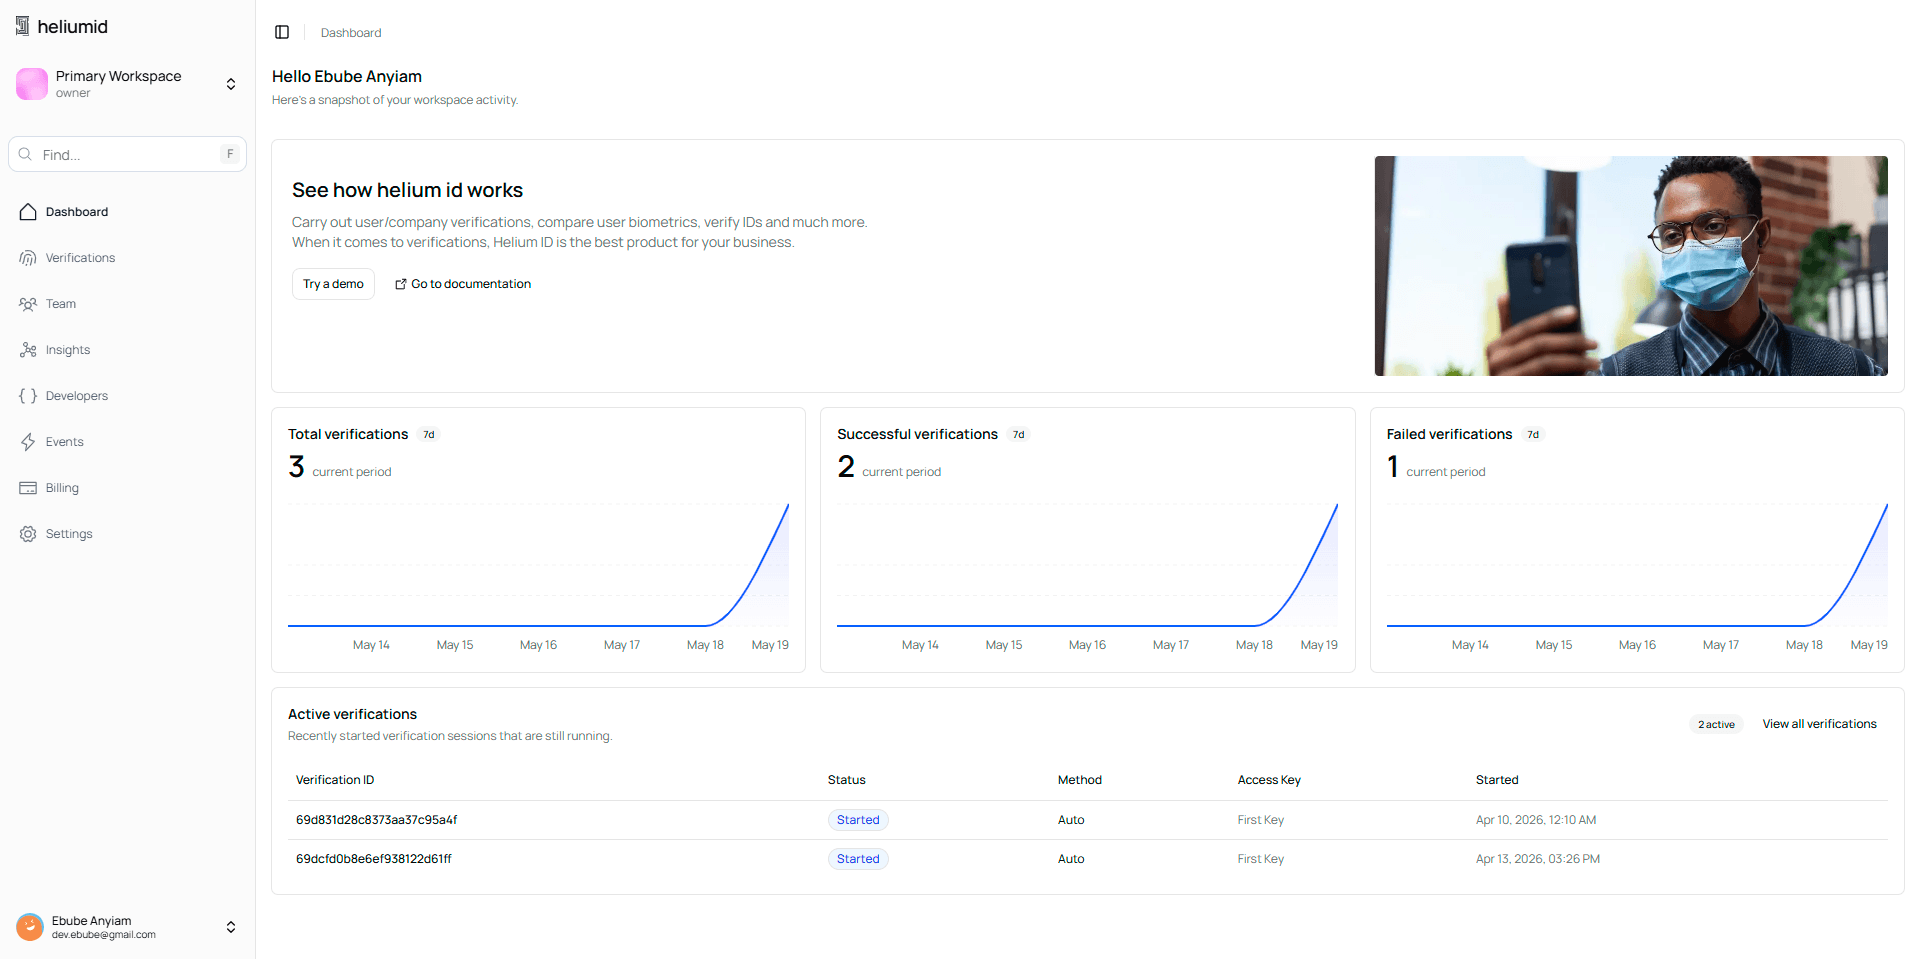
Task: Follow the Go to documentation link
Action: tap(463, 284)
